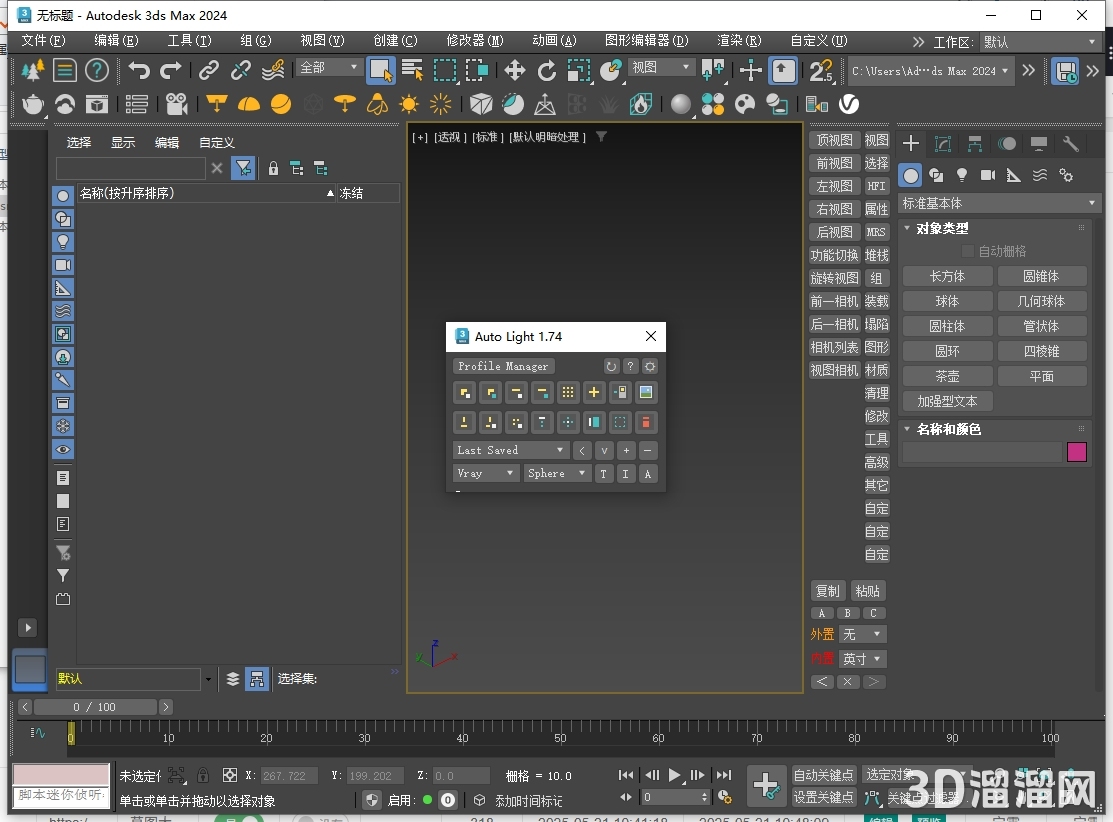Play the animation
Screen dimensions: 1113x822
click(674, 775)
